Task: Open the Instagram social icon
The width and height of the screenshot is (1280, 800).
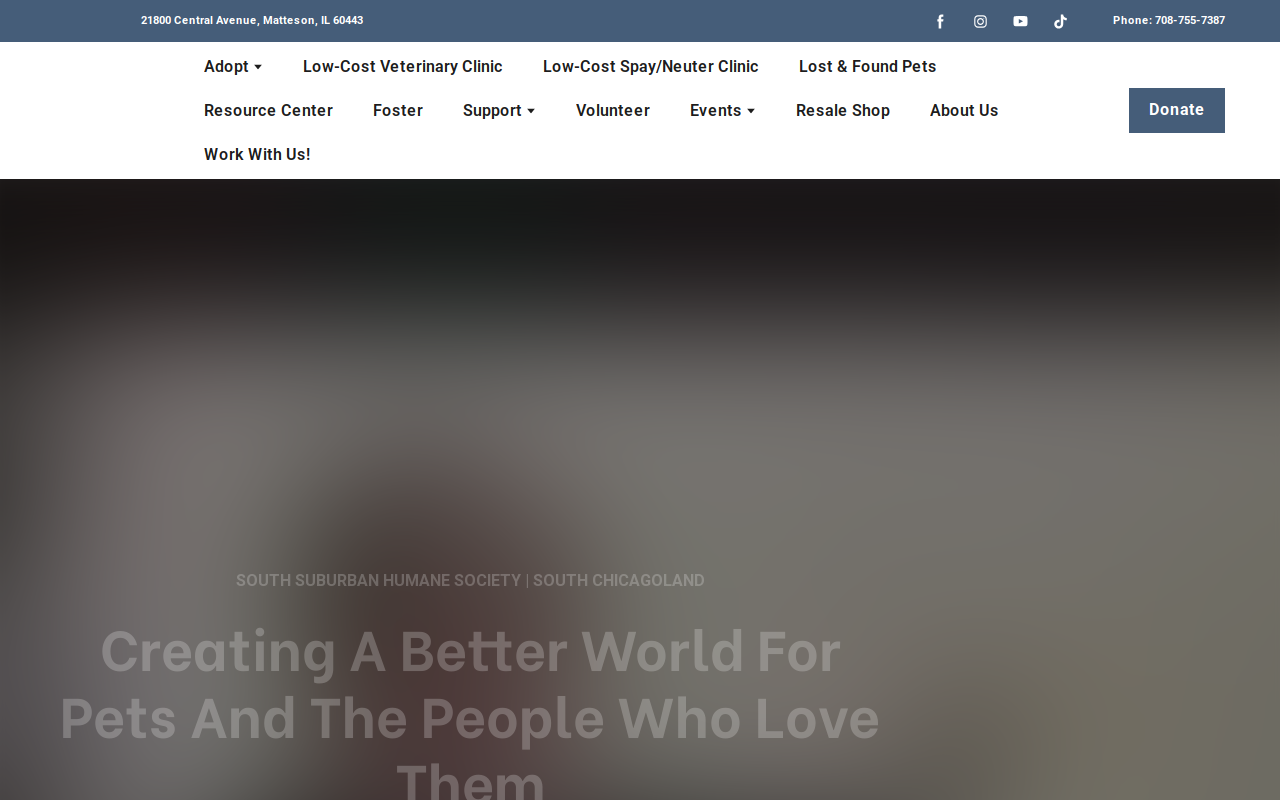Action: coord(980,21)
